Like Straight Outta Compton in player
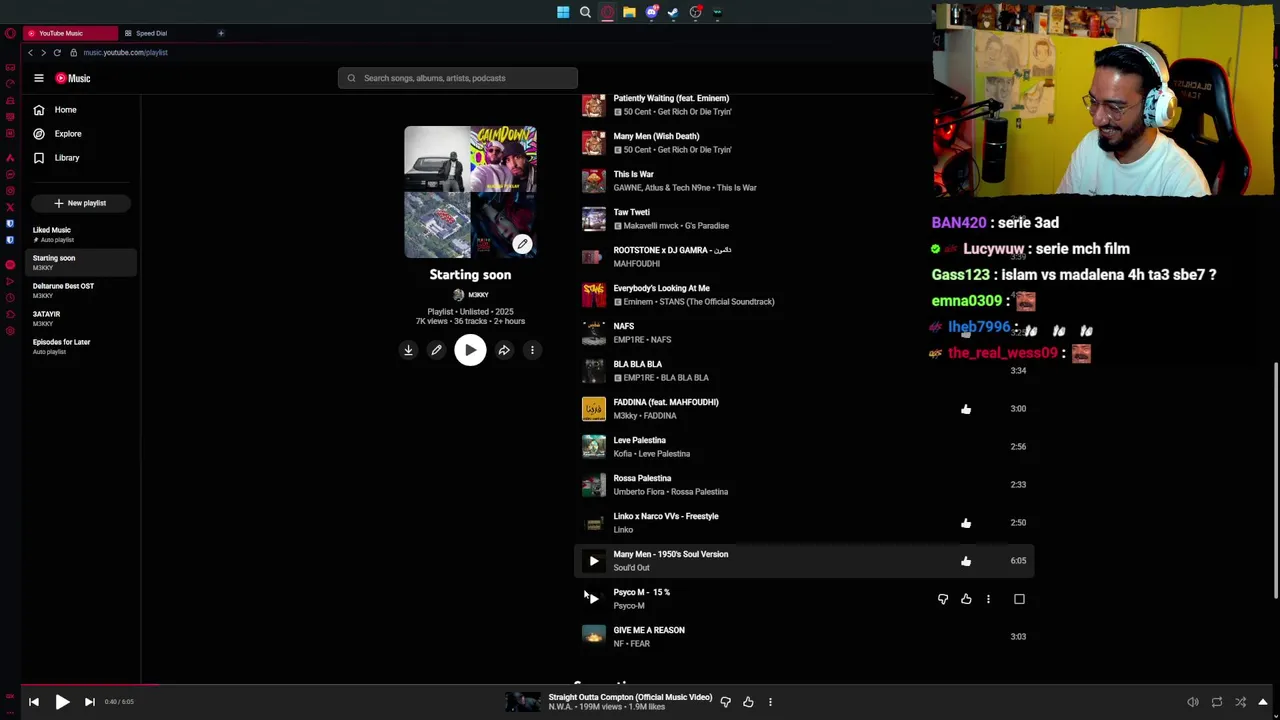 coord(748,702)
